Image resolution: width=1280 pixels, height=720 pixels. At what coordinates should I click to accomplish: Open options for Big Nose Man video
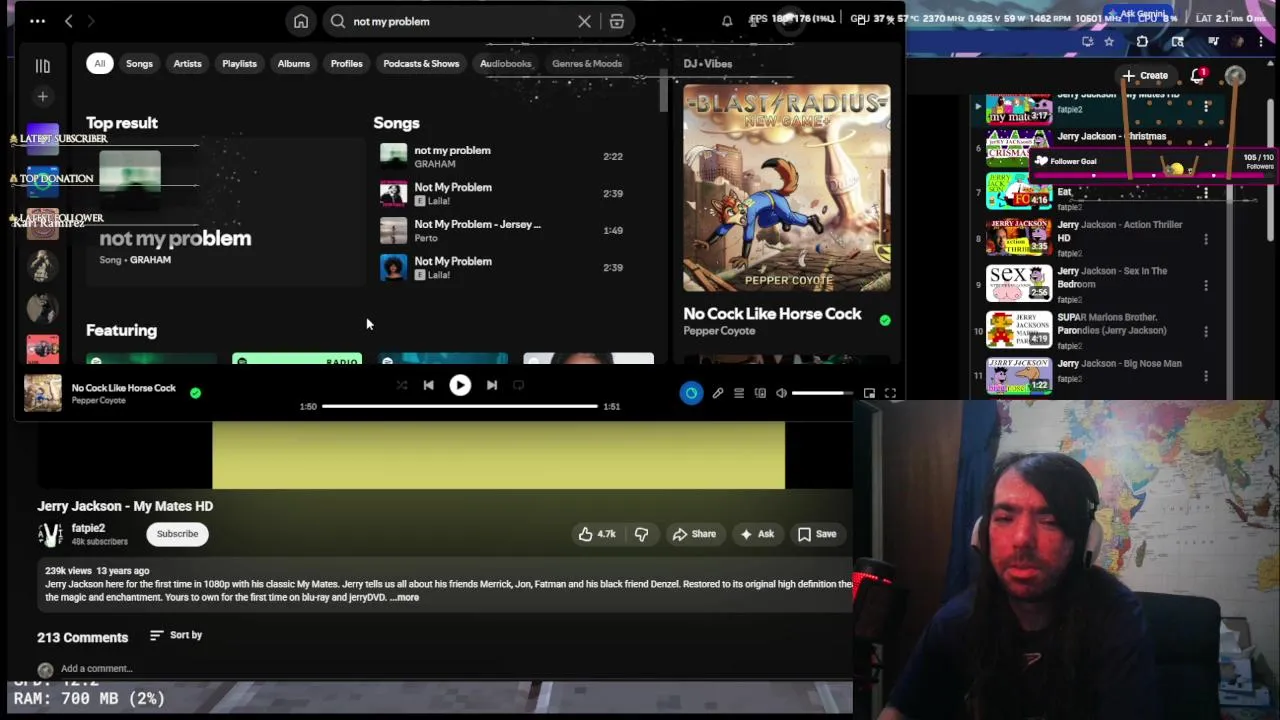point(1205,377)
